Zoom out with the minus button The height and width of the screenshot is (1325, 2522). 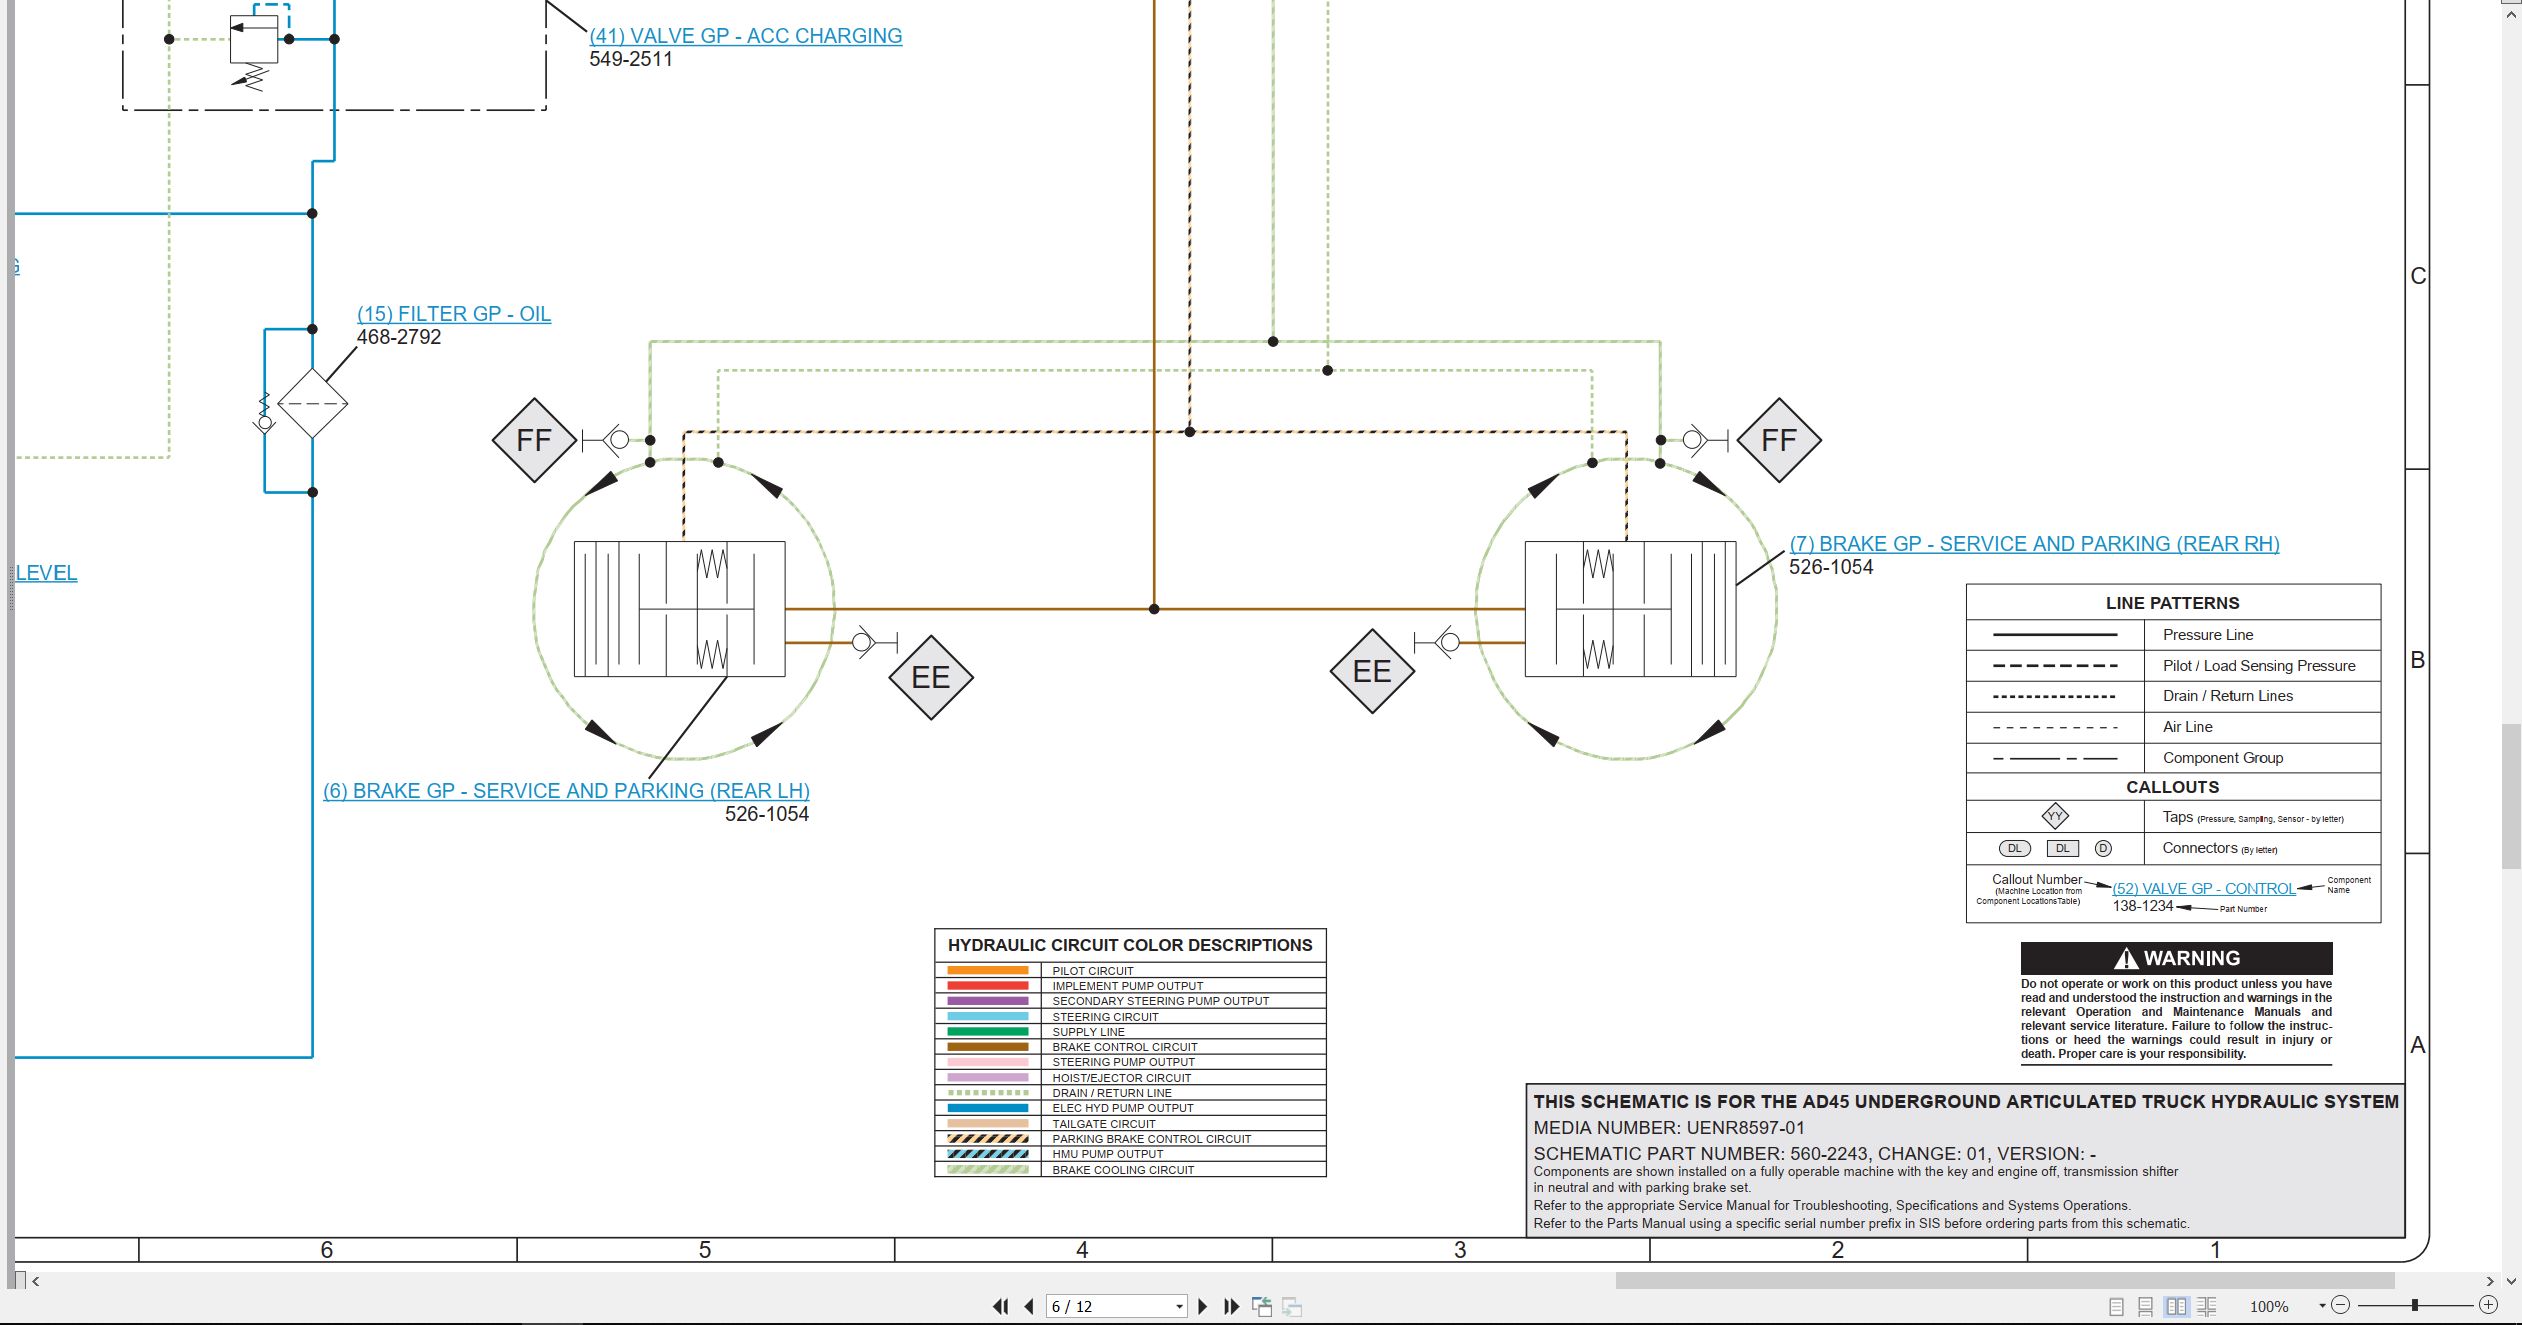point(2341,1305)
